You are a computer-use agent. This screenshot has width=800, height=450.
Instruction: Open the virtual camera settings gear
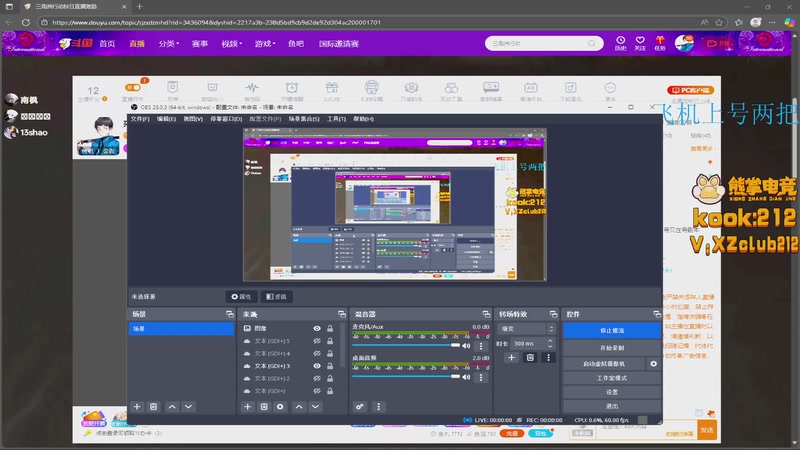[654, 364]
